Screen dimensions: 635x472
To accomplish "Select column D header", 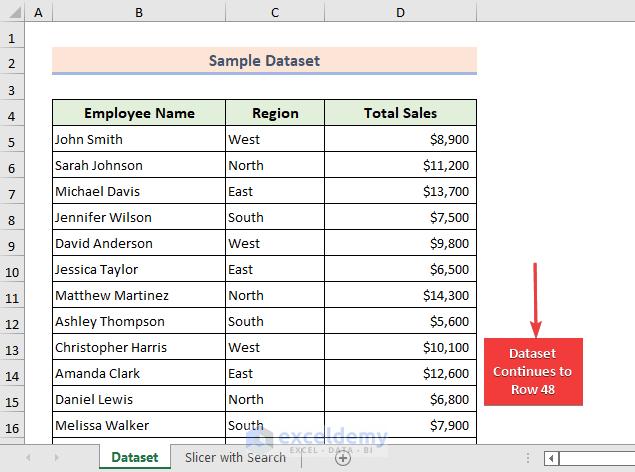I will [401, 12].
